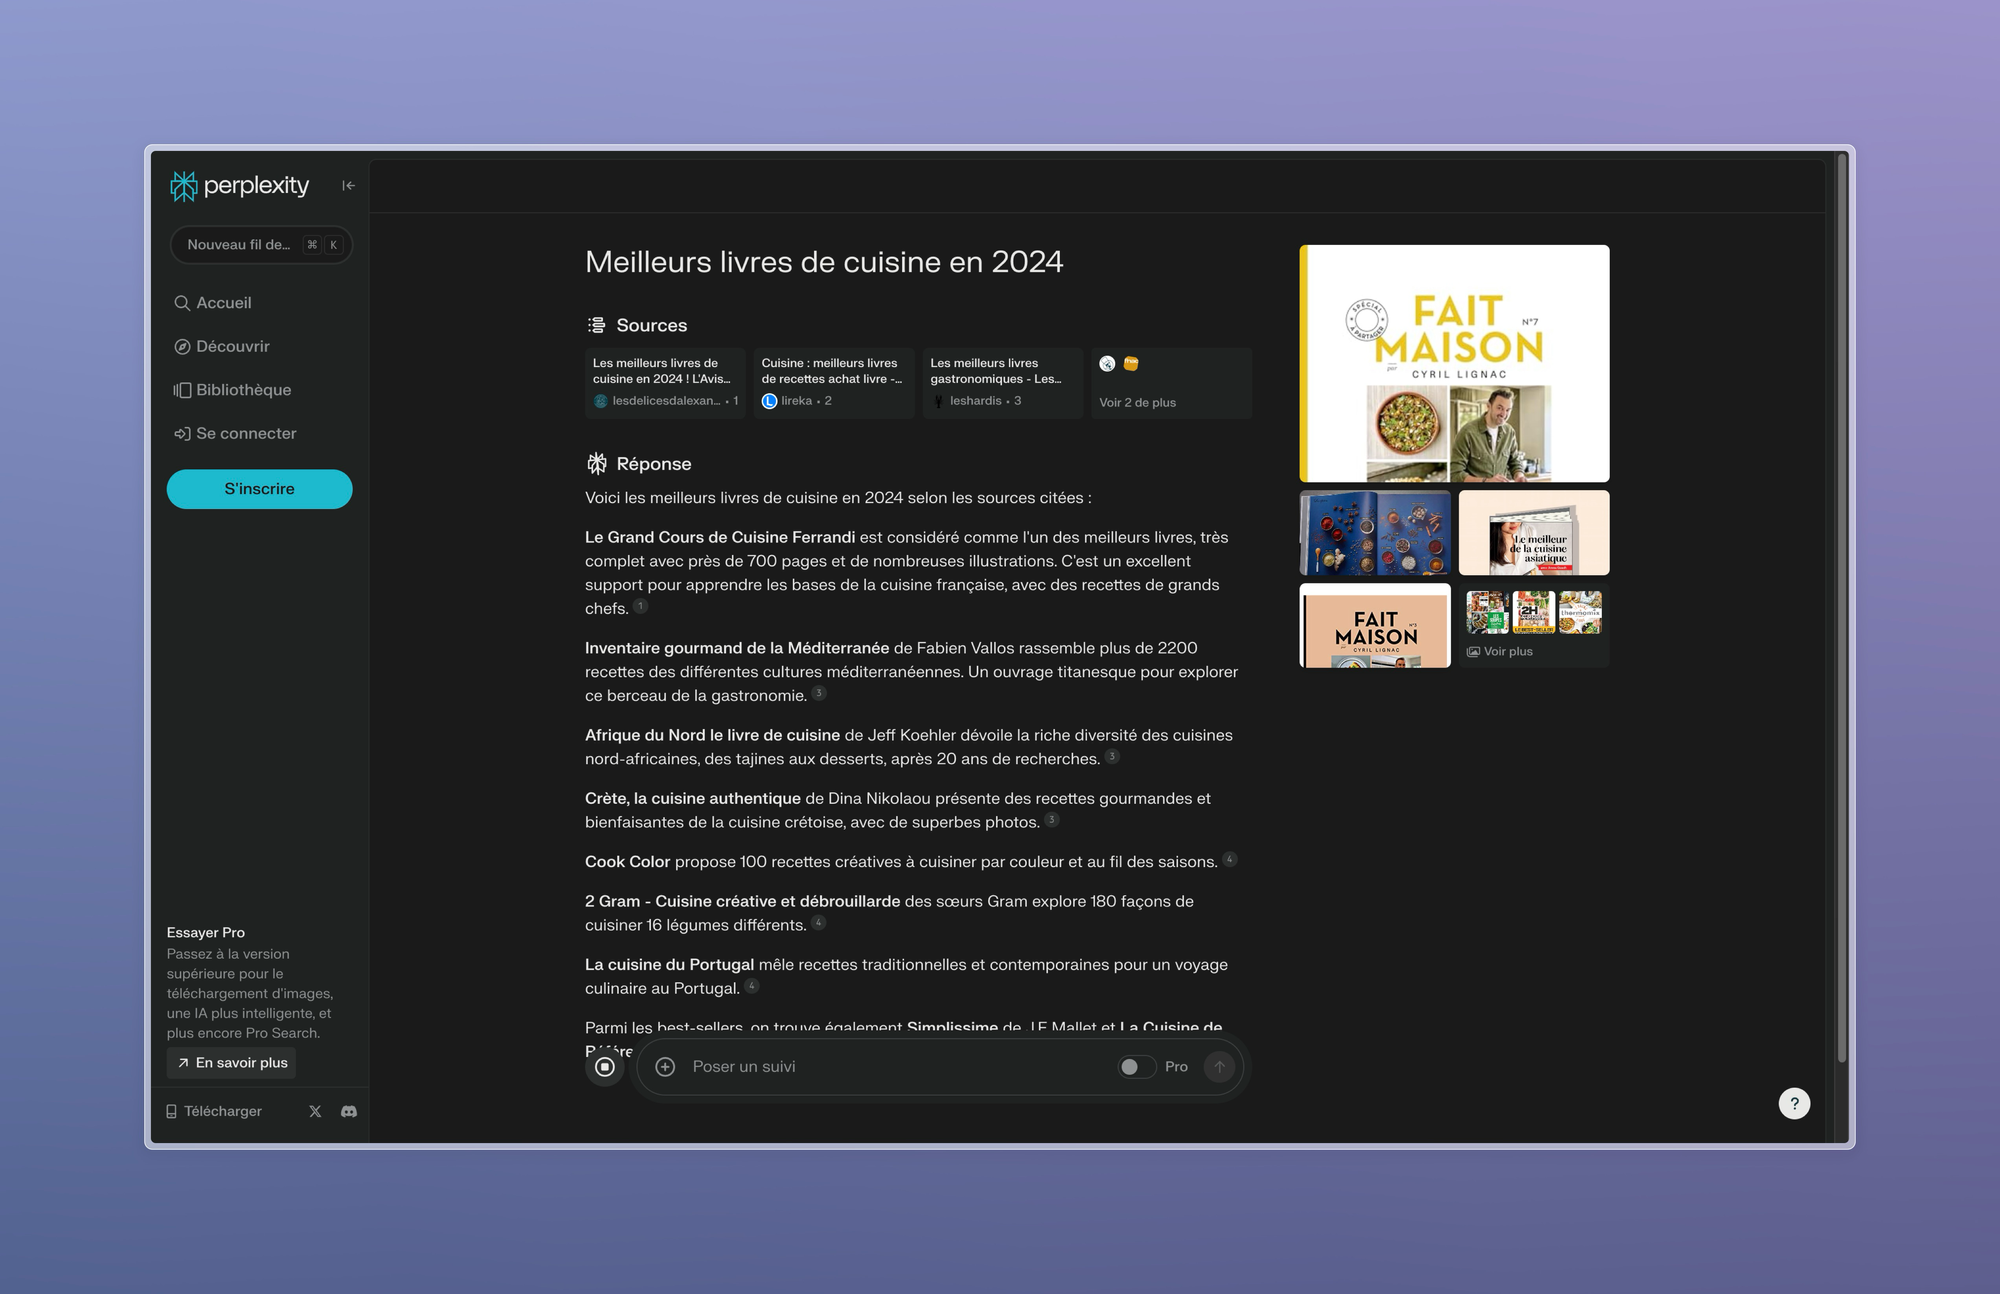
Task: Click the Réponse section icon
Action: (x=597, y=464)
